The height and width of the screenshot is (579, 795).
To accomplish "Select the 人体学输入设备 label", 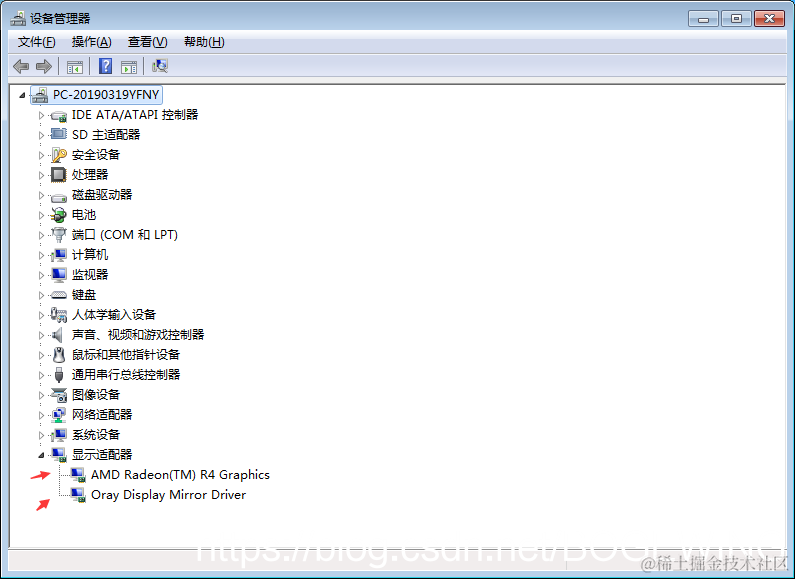I will coord(114,315).
